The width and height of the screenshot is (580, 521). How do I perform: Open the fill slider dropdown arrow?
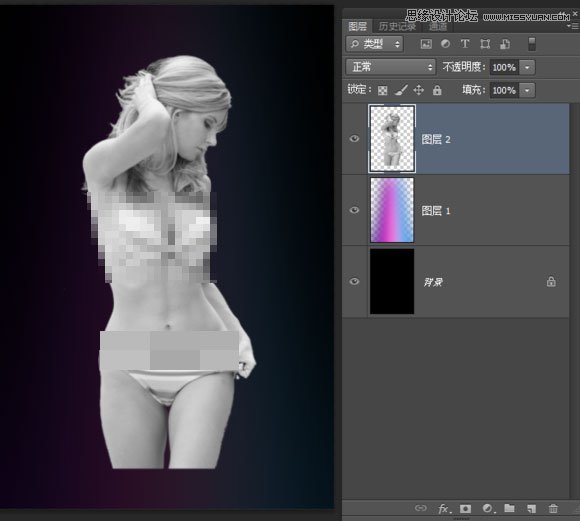click(527, 90)
